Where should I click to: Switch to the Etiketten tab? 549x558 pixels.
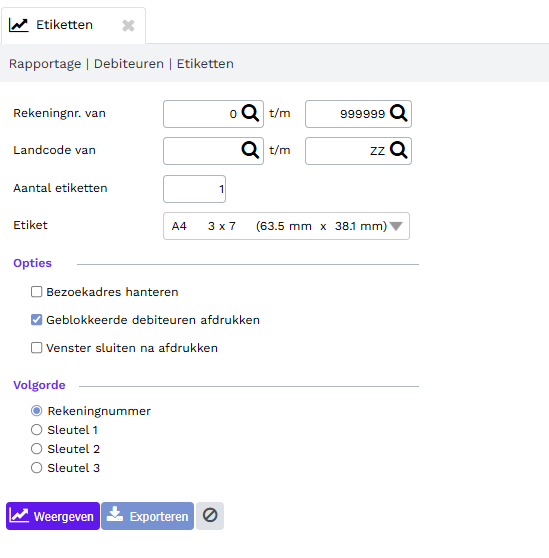(64, 25)
